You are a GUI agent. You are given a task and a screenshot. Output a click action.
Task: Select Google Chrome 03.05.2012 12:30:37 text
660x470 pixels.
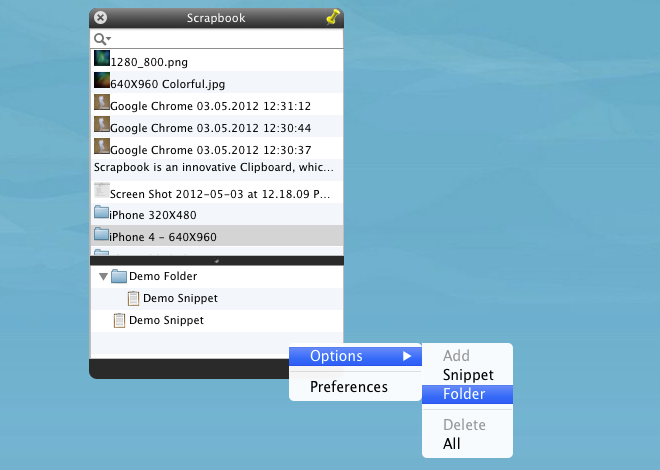tap(210, 150)
